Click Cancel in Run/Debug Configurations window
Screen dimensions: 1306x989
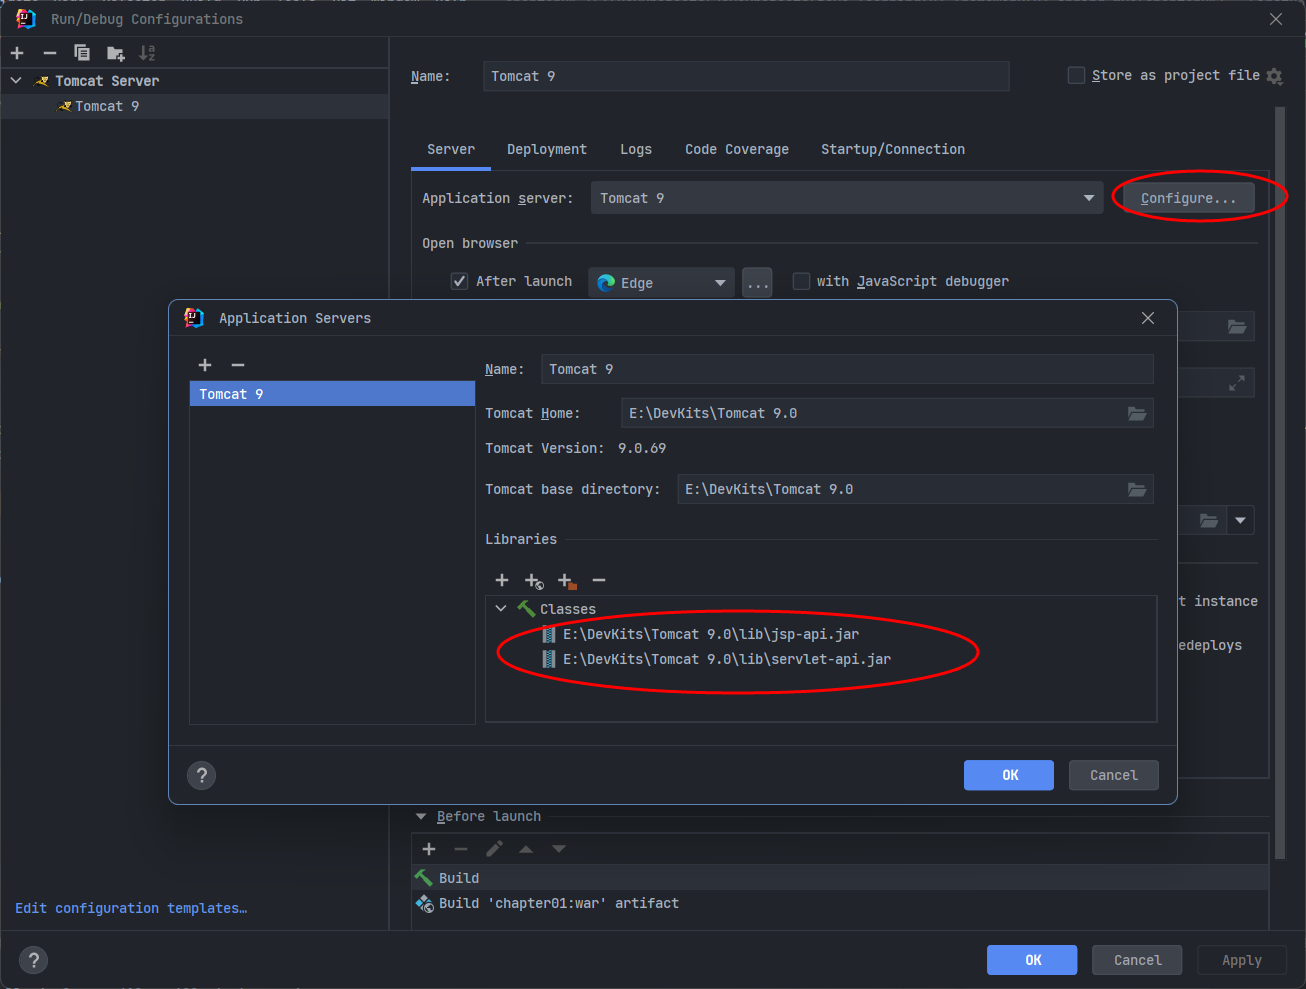click(1137, 960)
